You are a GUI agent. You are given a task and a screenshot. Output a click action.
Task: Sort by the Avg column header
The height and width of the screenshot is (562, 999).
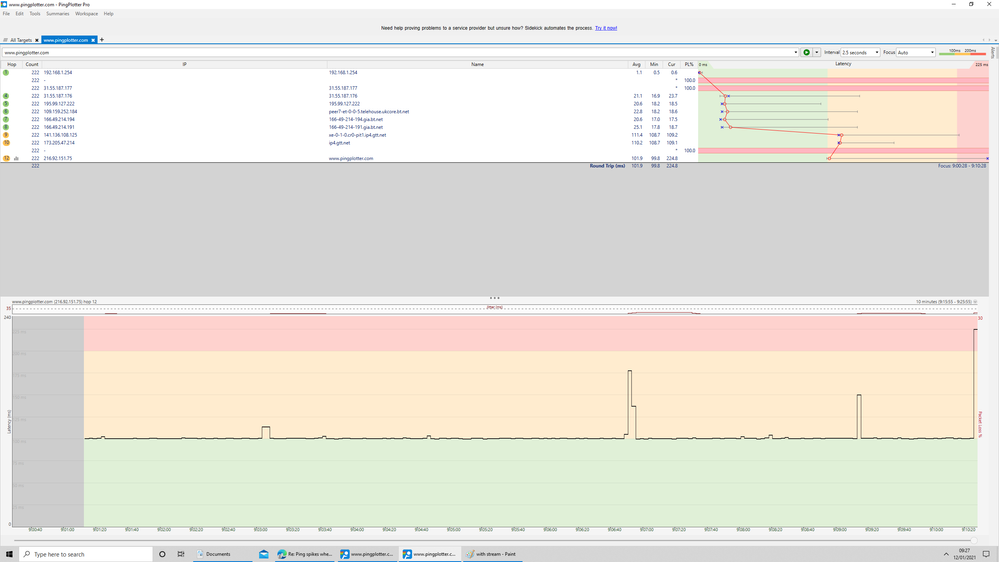click(637, 64)
